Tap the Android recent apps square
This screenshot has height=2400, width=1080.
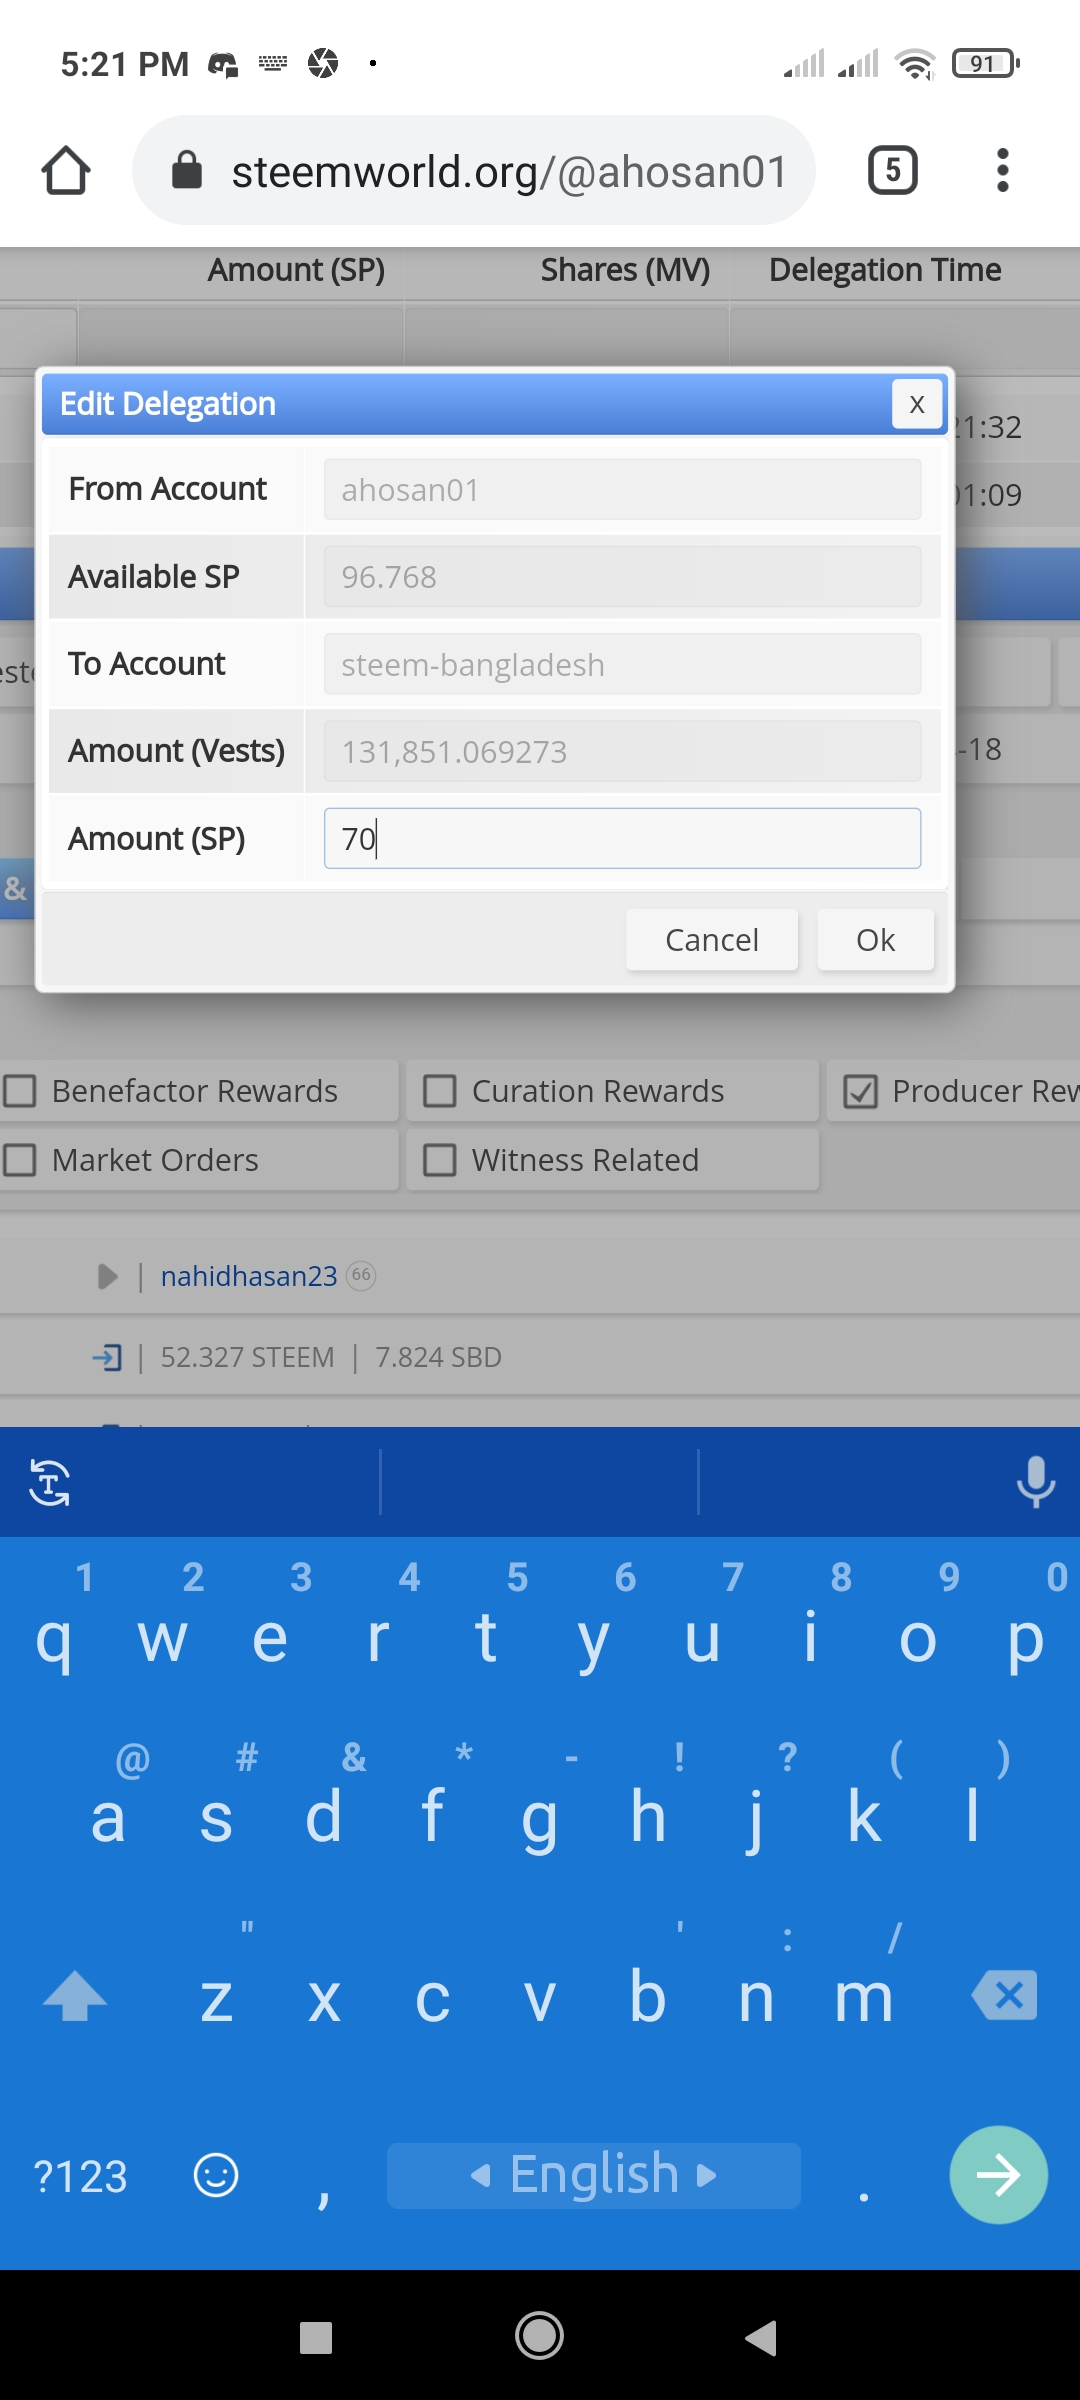pos(316,2338)
